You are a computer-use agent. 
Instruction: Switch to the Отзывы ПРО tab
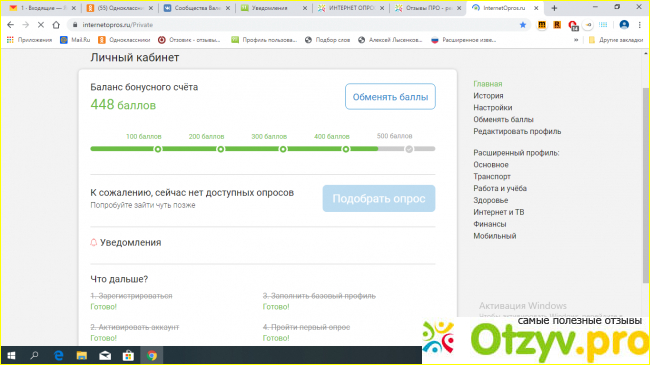click(x=427, y=8)
